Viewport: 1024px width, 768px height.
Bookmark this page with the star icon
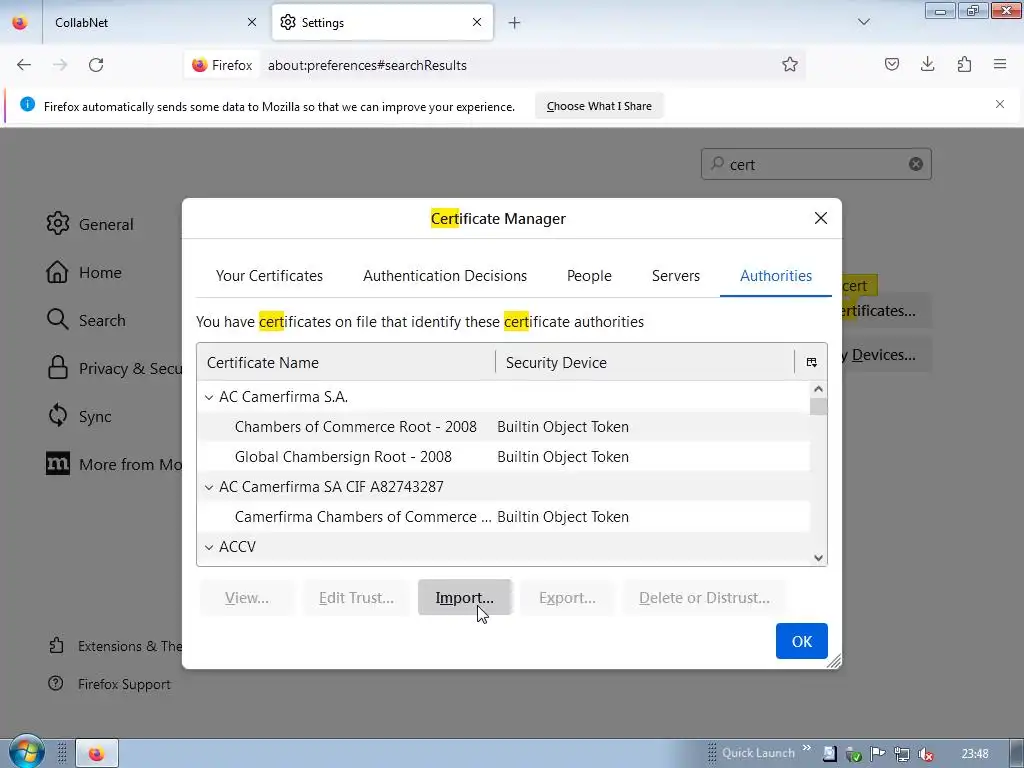(x=790, y=65)
